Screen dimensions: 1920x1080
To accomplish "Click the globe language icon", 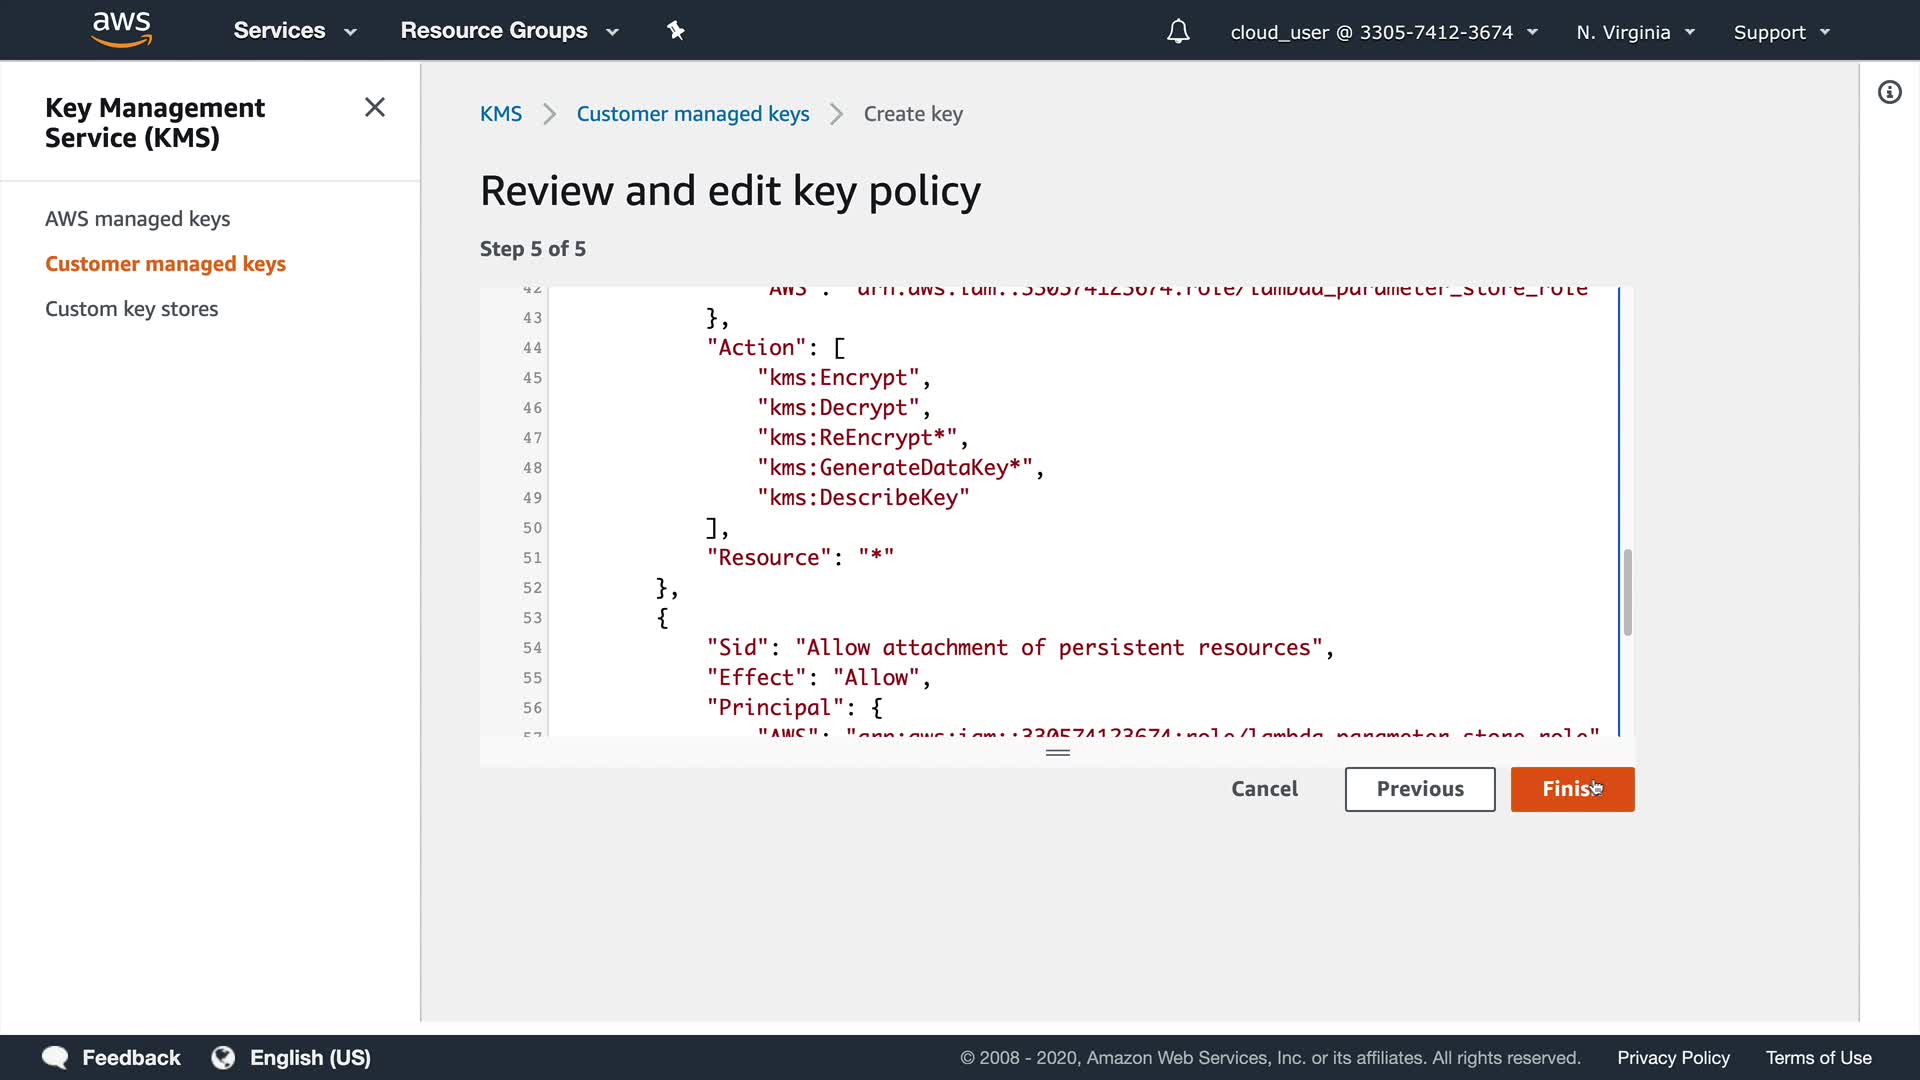I will (x=223, y=1057).
